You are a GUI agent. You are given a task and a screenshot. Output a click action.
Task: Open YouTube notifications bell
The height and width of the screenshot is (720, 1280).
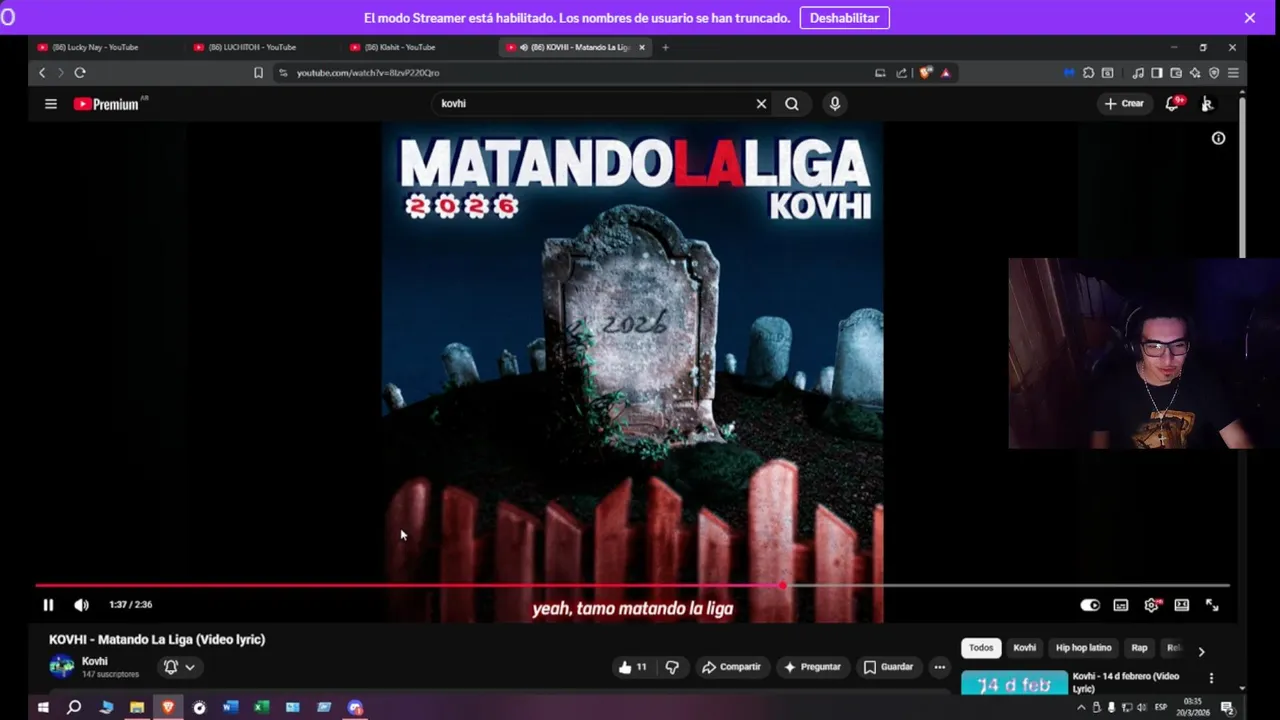click(1173, 104)
